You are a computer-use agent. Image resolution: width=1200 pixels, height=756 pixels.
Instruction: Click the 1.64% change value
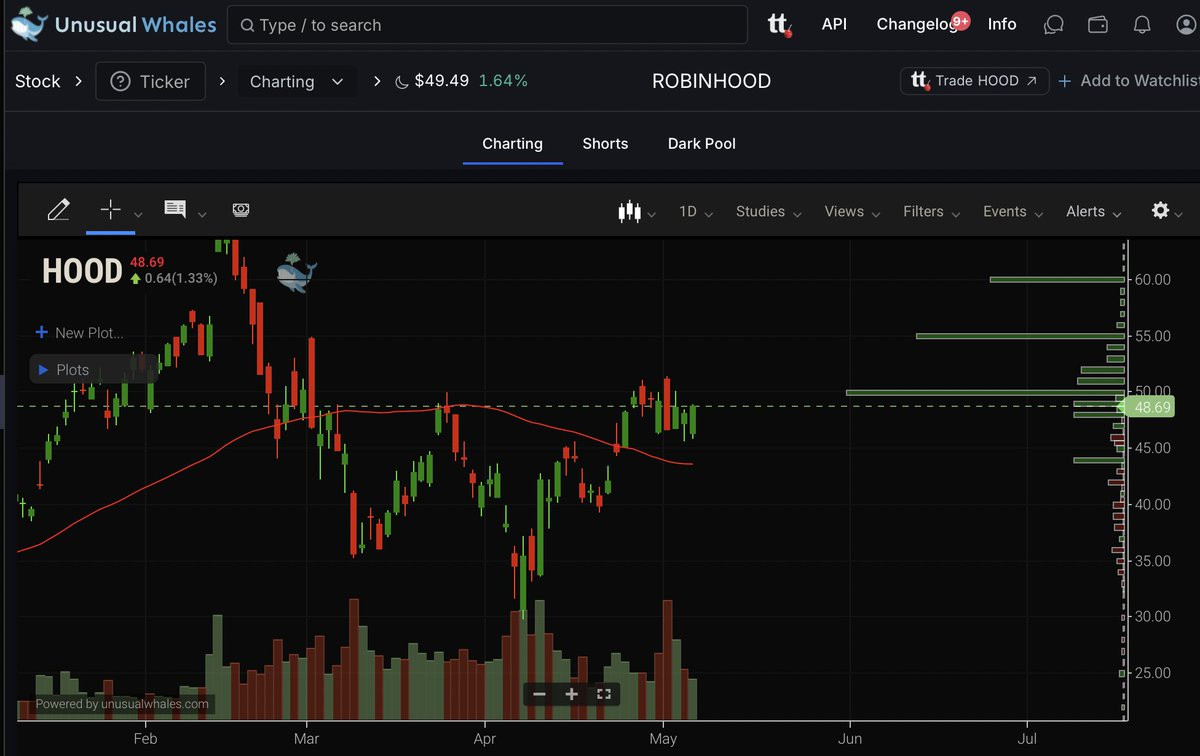click(503, 81)
